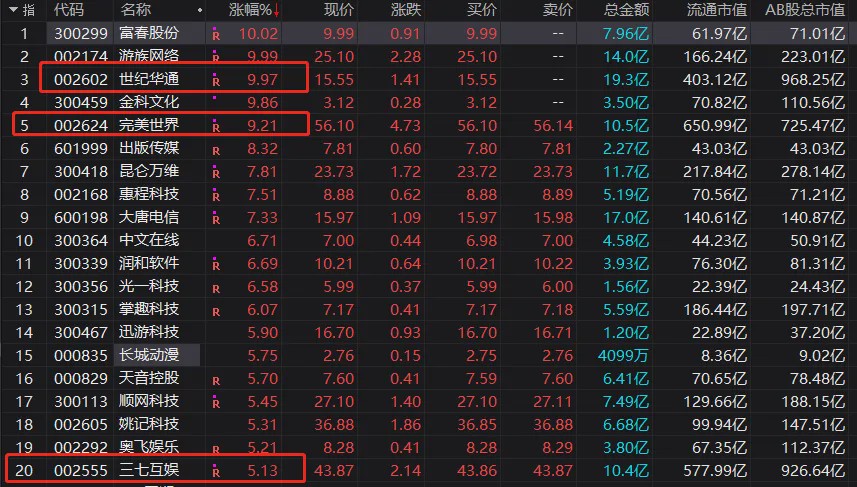Sort by 卖价 column header
The height and width of the screenshot is (487, 857).
pyautogui.click(x=557, y=9)
